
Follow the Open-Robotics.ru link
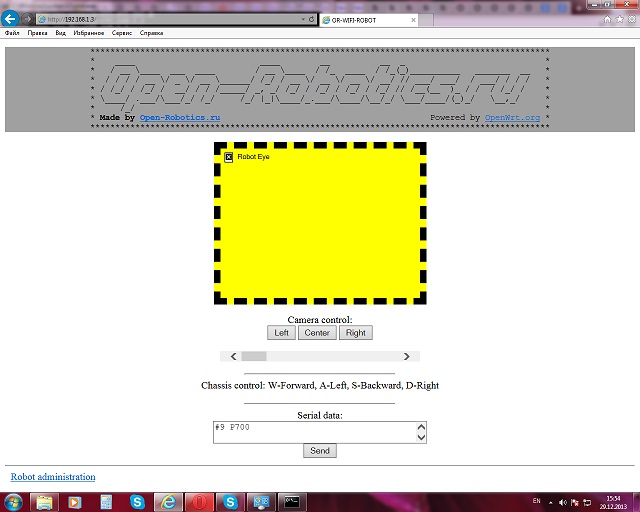[180, 118]
